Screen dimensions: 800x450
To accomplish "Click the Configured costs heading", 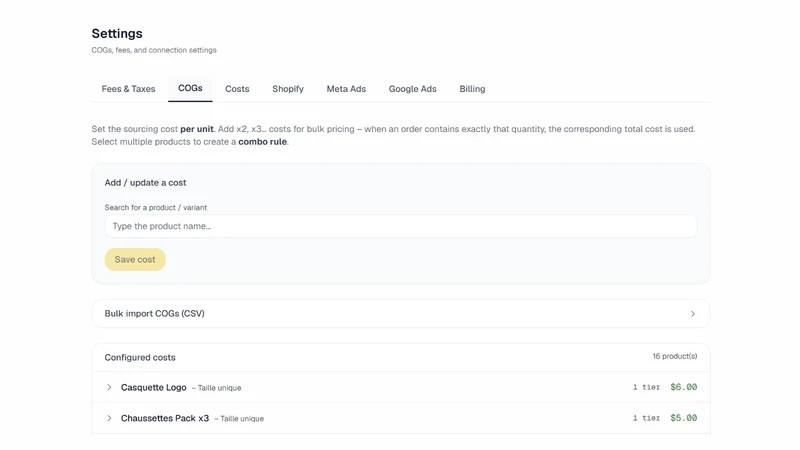I will point(140,358).
